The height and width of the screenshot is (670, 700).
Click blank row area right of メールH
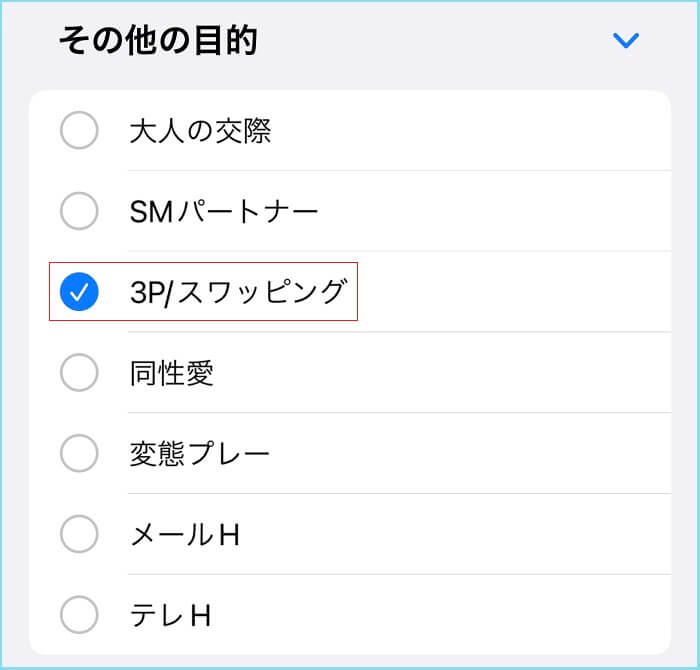coord(450,535)
